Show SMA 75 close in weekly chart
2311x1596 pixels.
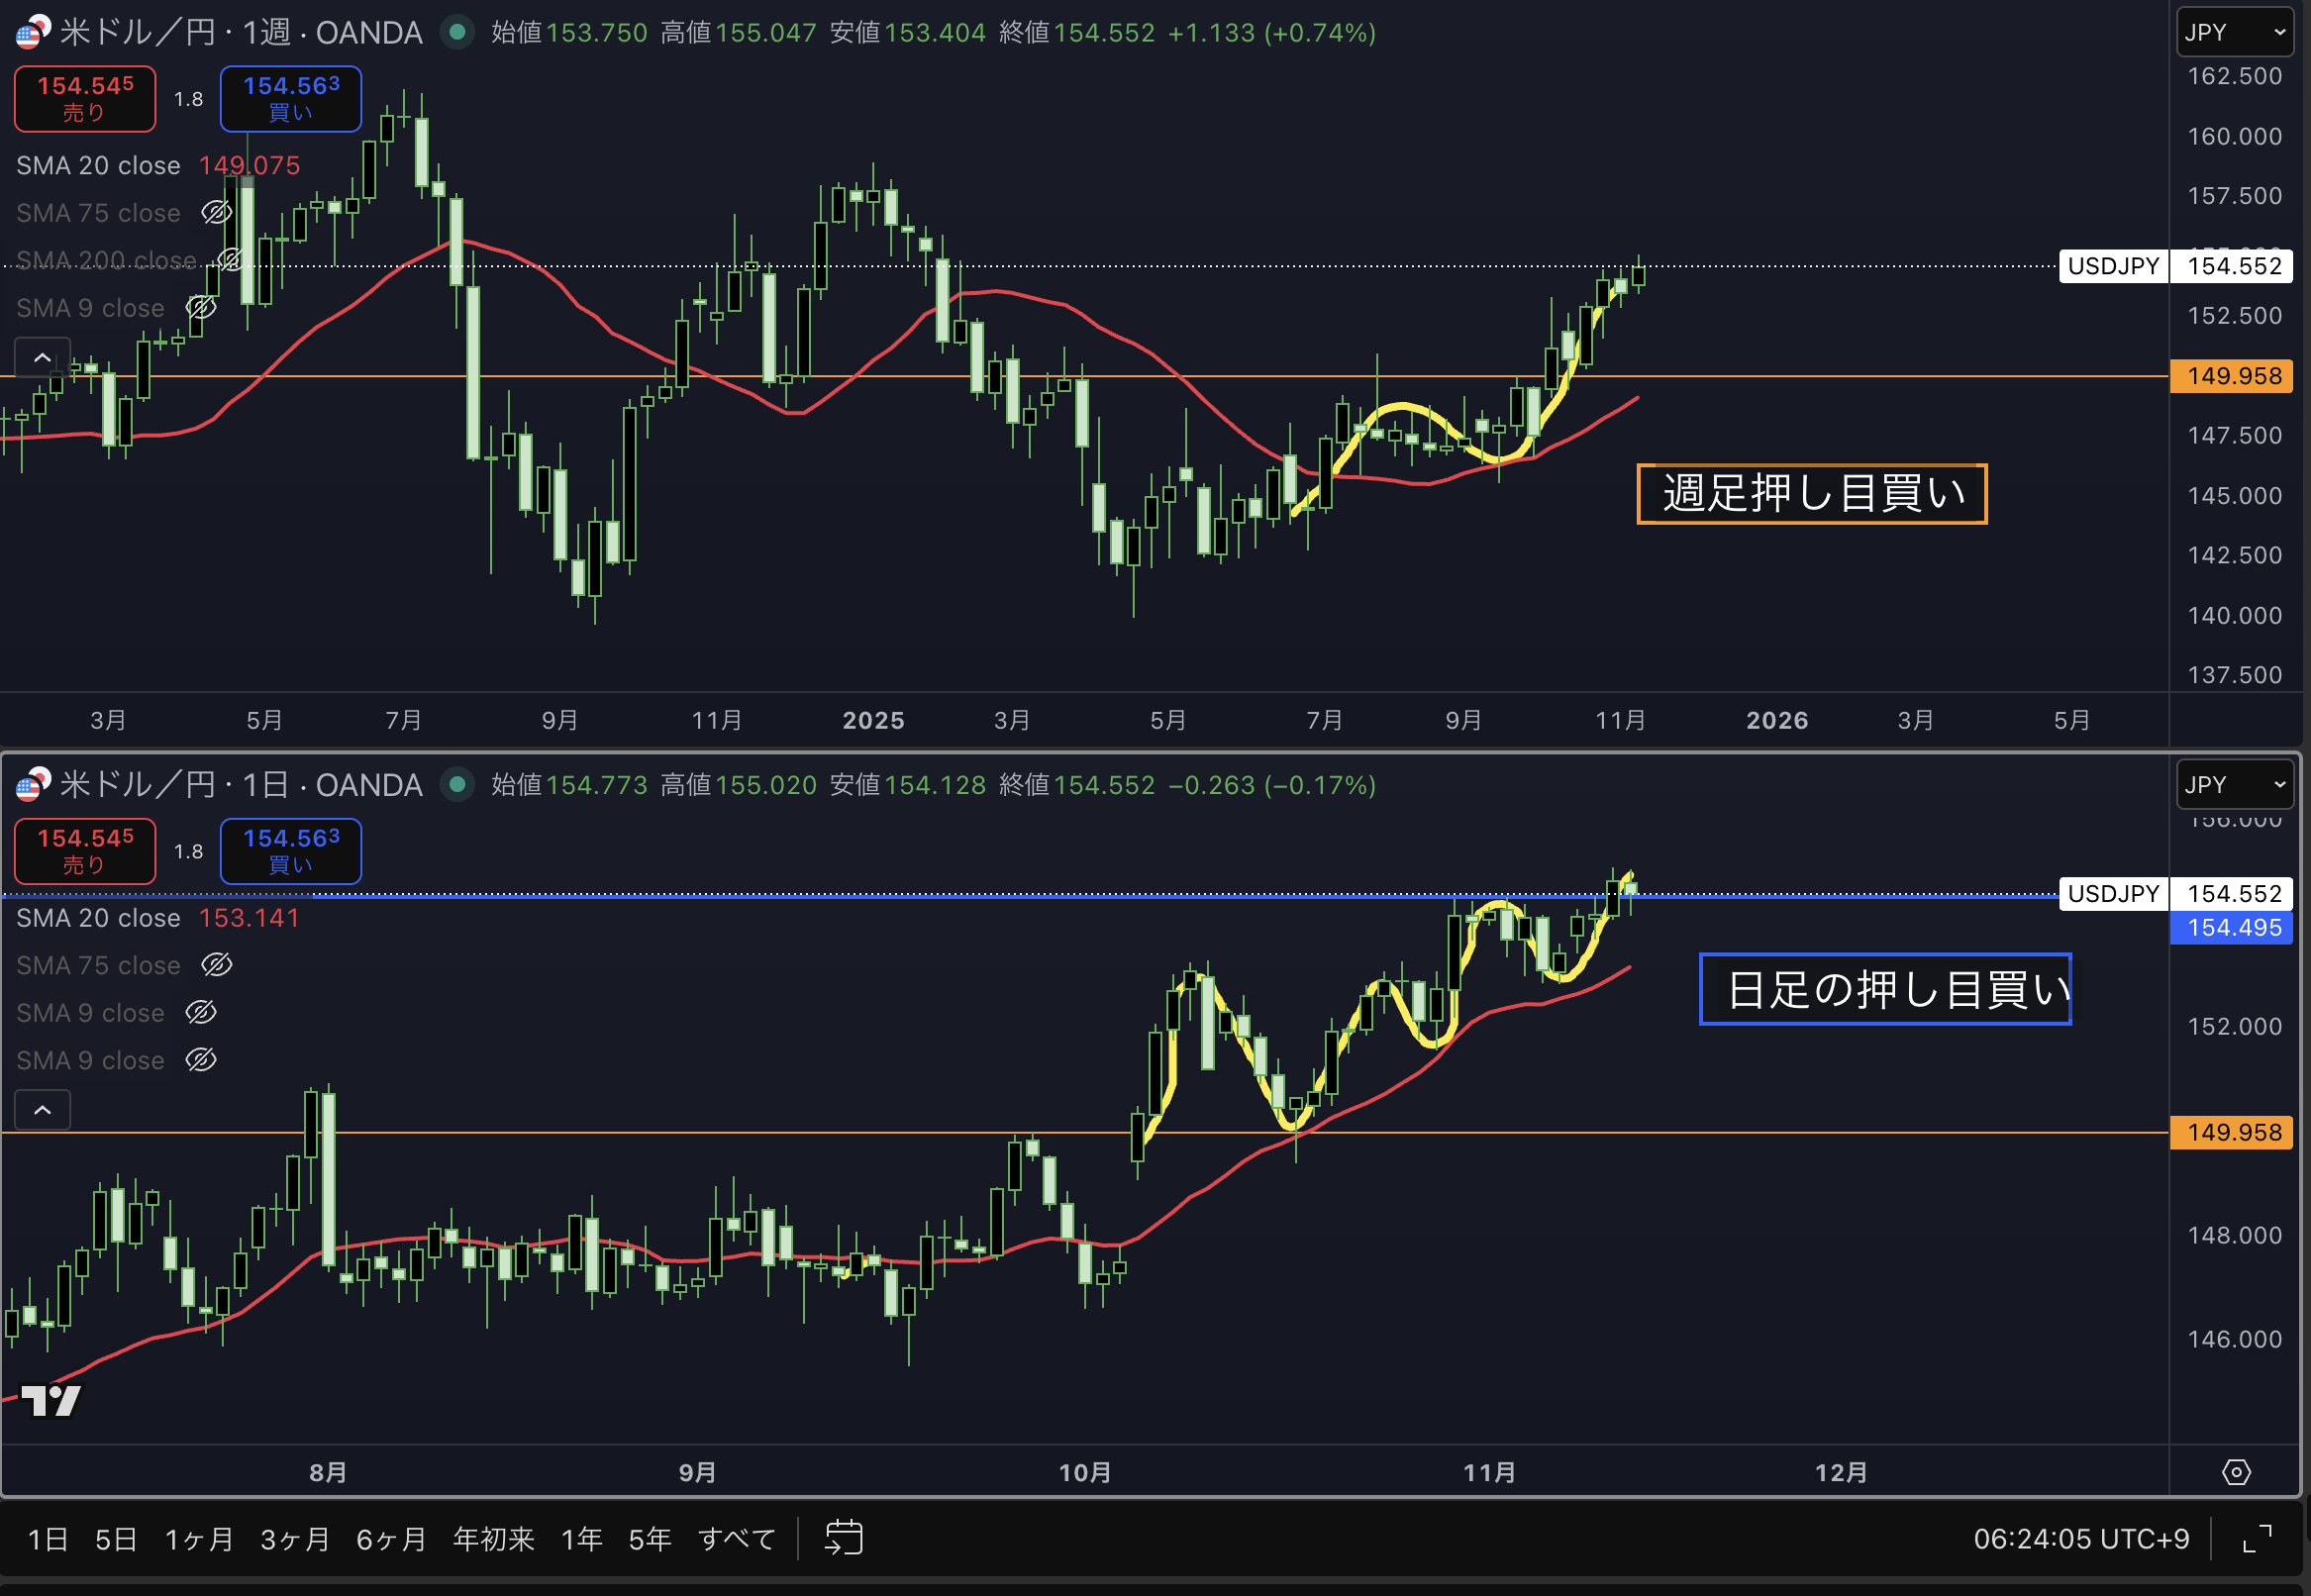click(216, 213)
